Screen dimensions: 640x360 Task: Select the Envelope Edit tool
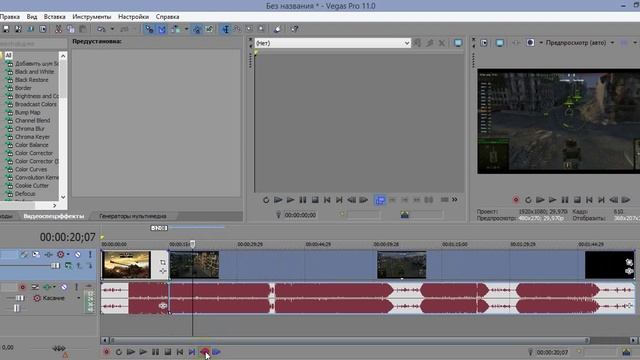coord(237,29)
